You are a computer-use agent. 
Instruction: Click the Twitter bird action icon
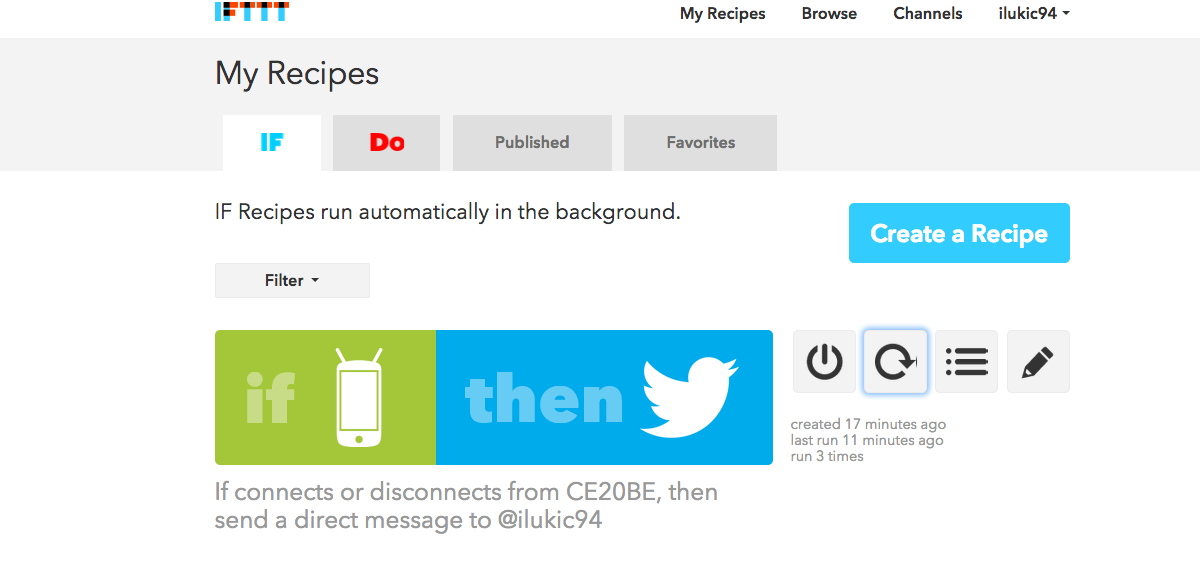pos(690,397)
